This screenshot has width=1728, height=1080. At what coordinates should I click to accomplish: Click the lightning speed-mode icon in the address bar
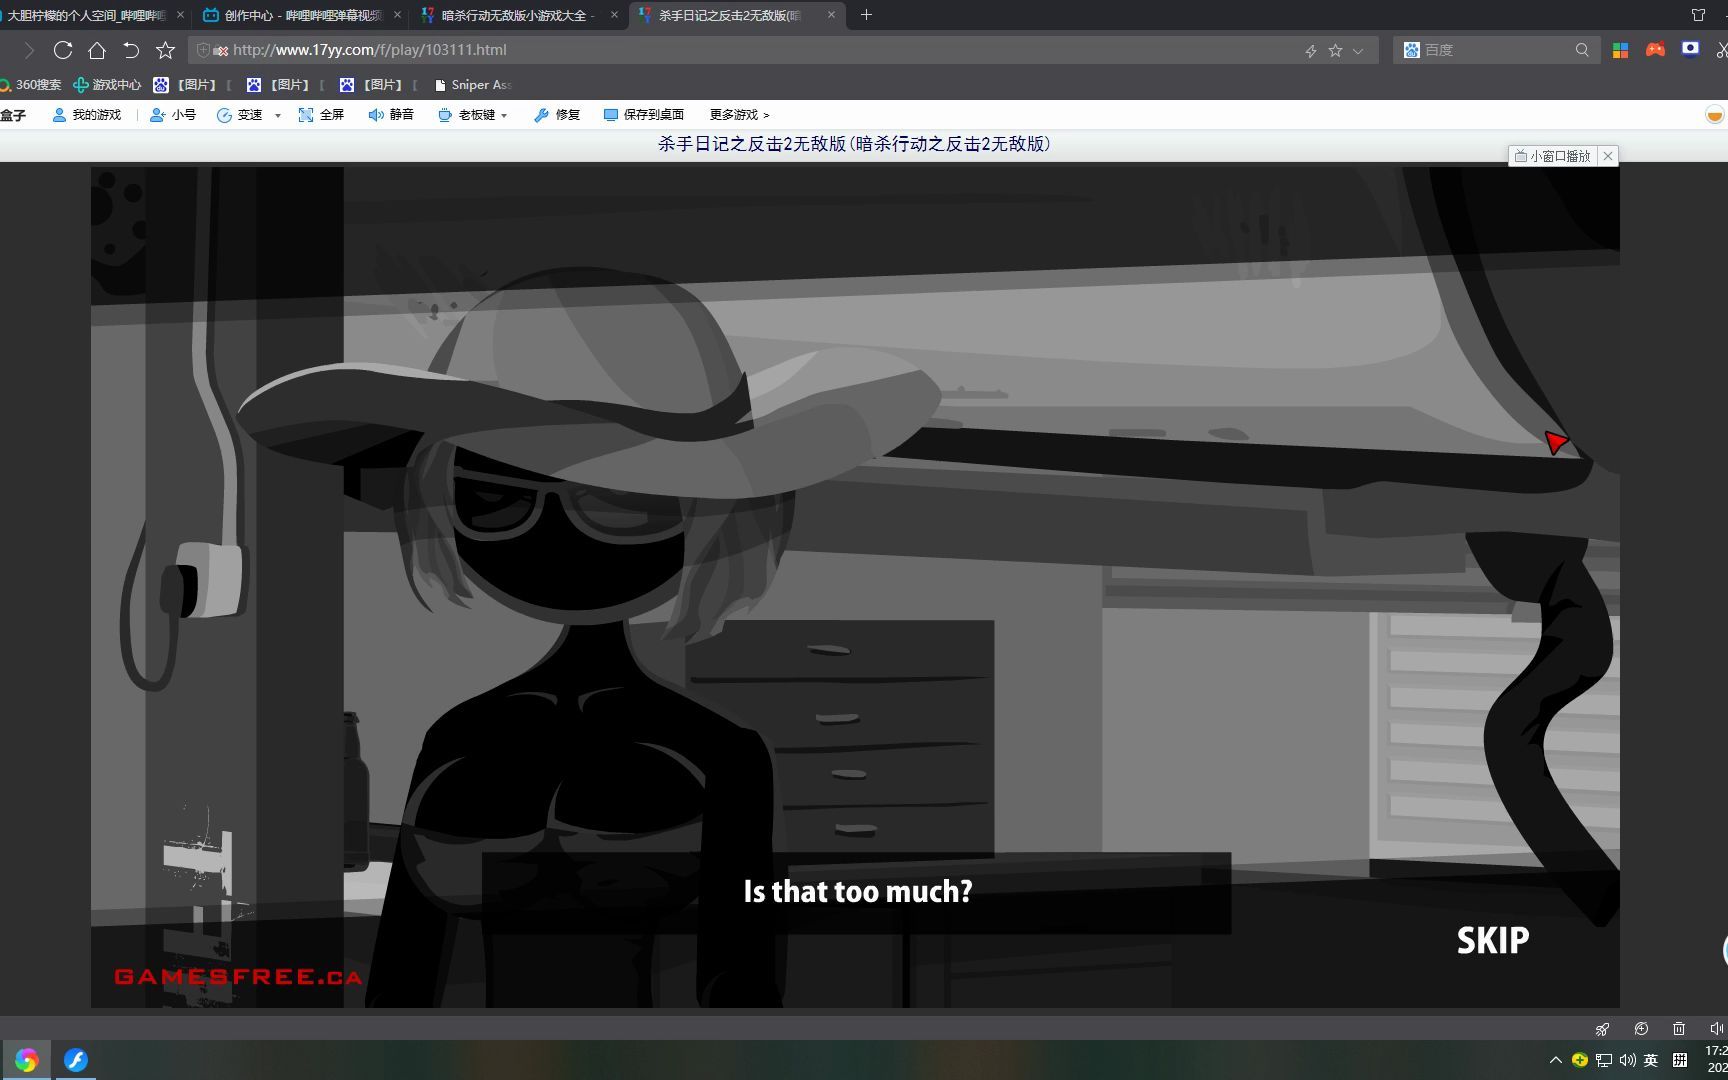tap(1311, 50)
